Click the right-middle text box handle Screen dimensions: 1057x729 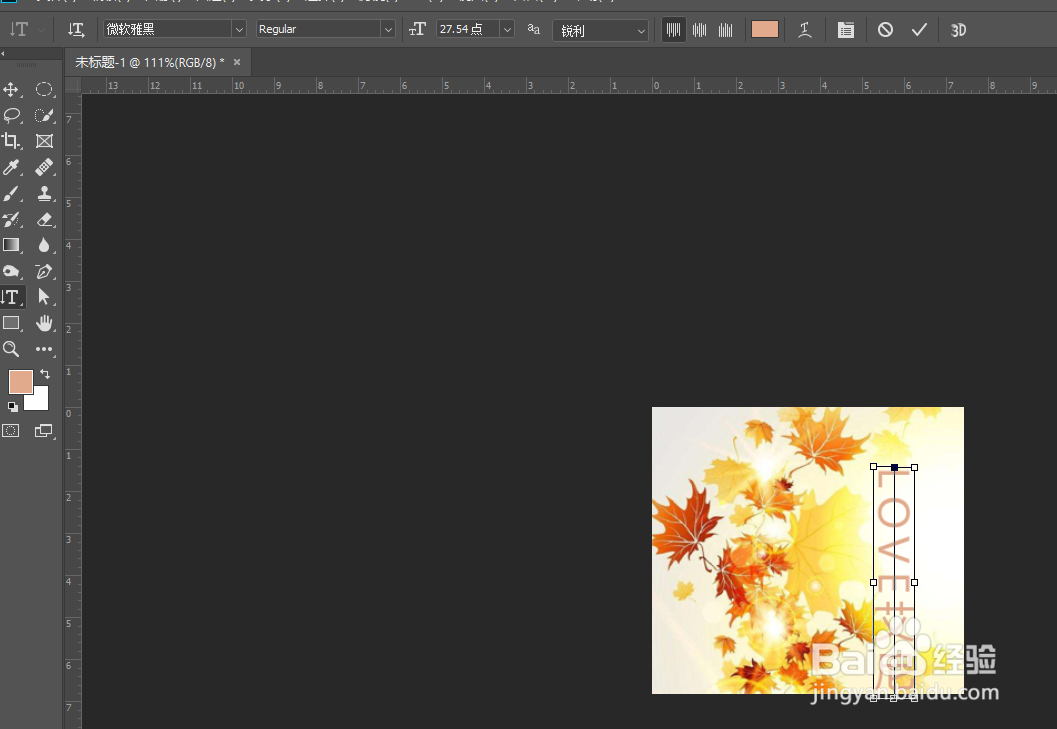[914, 582]
